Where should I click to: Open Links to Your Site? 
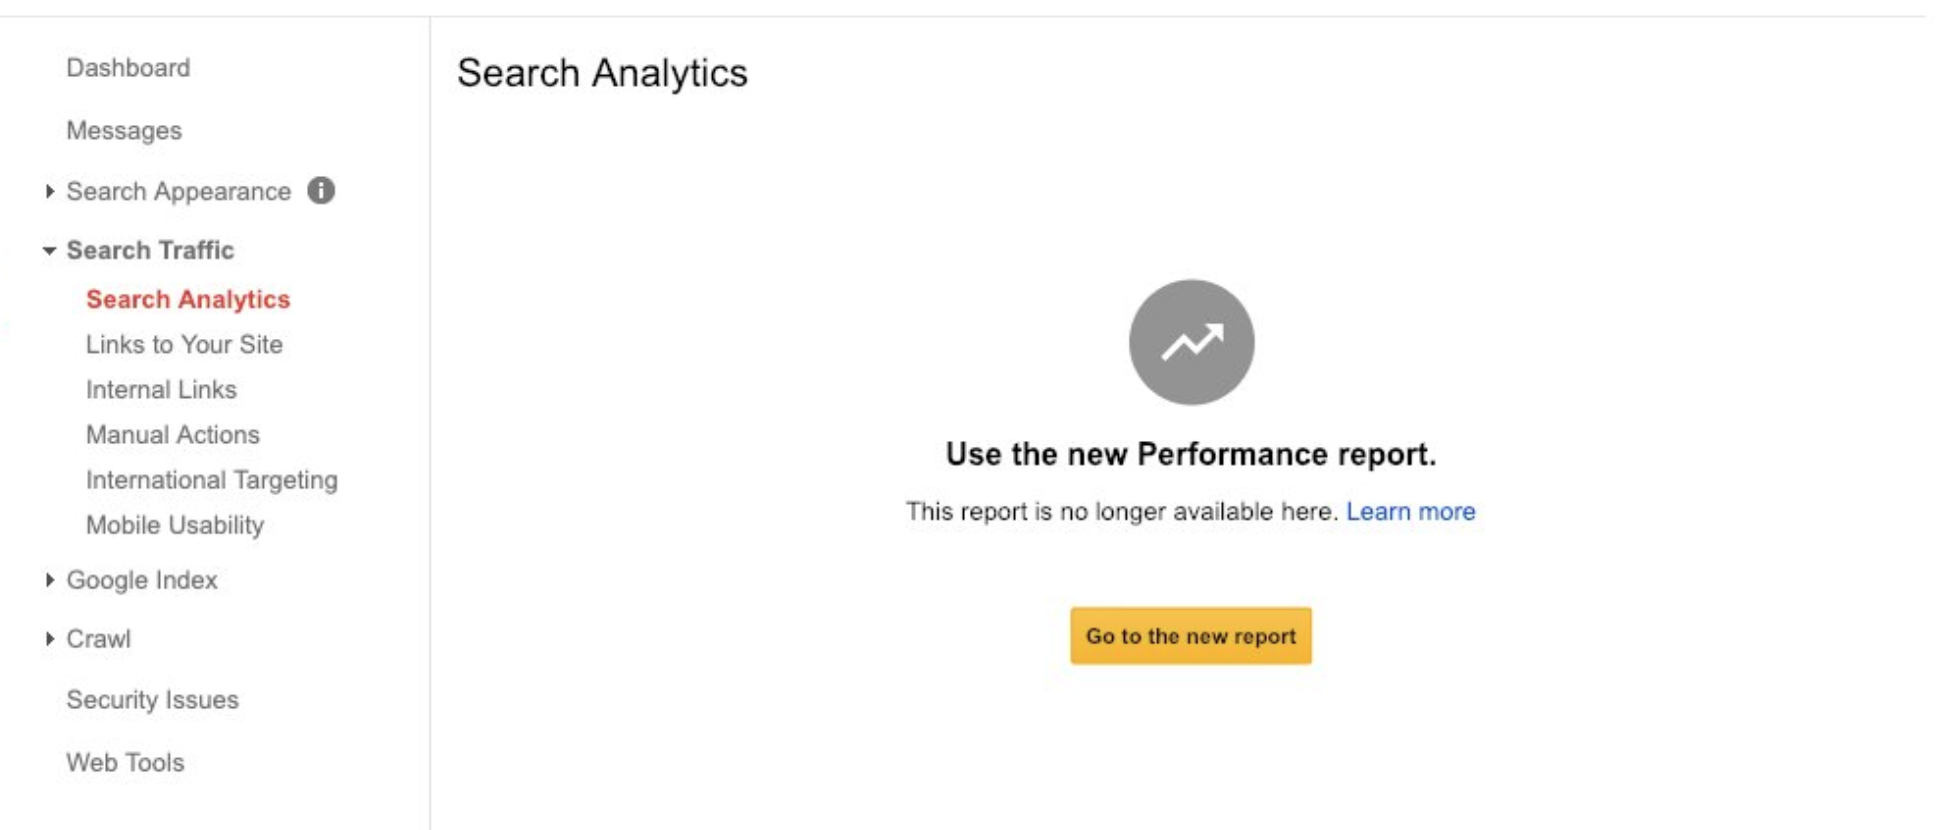coord(184,344)
